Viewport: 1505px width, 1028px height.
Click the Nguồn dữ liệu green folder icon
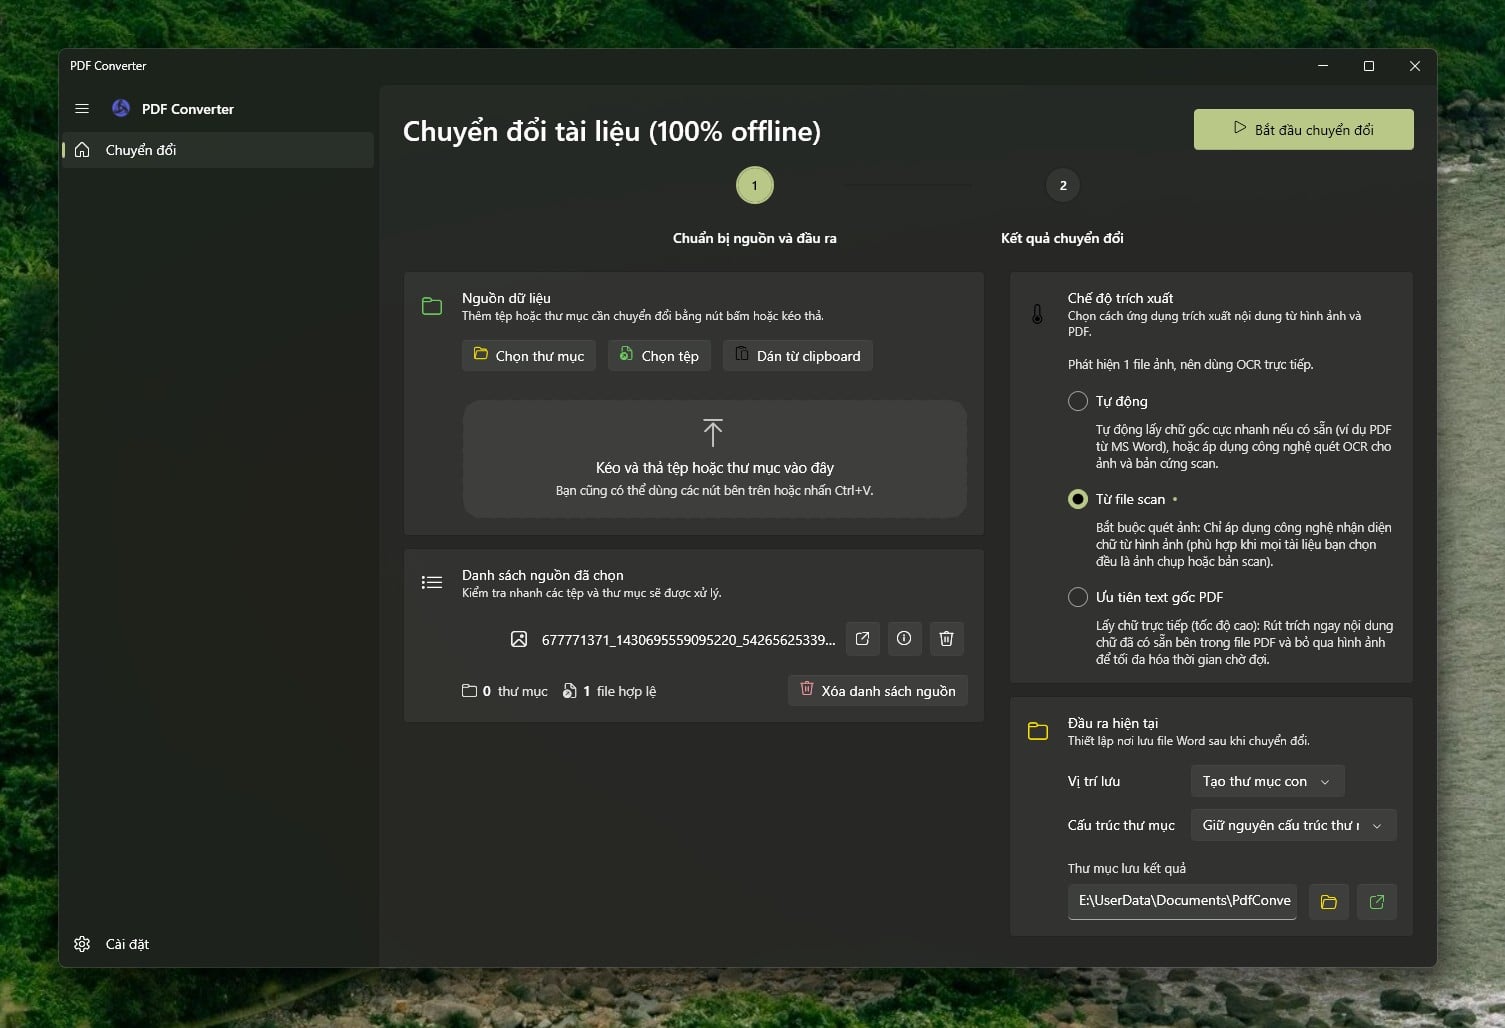tap(432, 306)
